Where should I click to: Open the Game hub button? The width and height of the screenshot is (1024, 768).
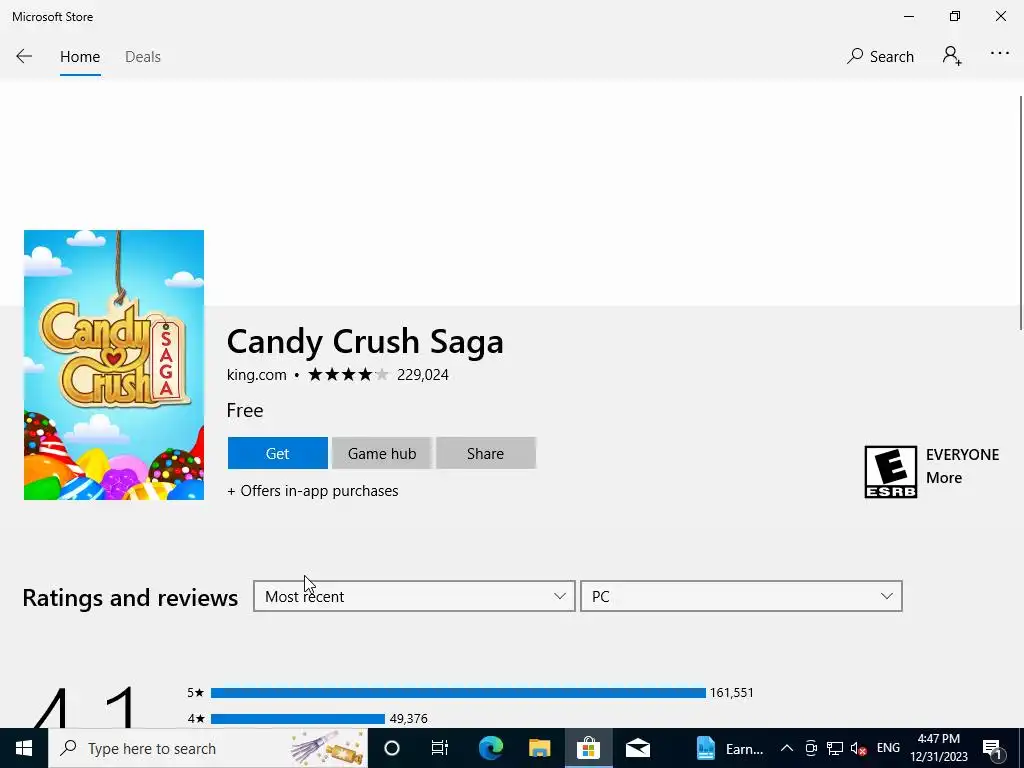[381, 453]
